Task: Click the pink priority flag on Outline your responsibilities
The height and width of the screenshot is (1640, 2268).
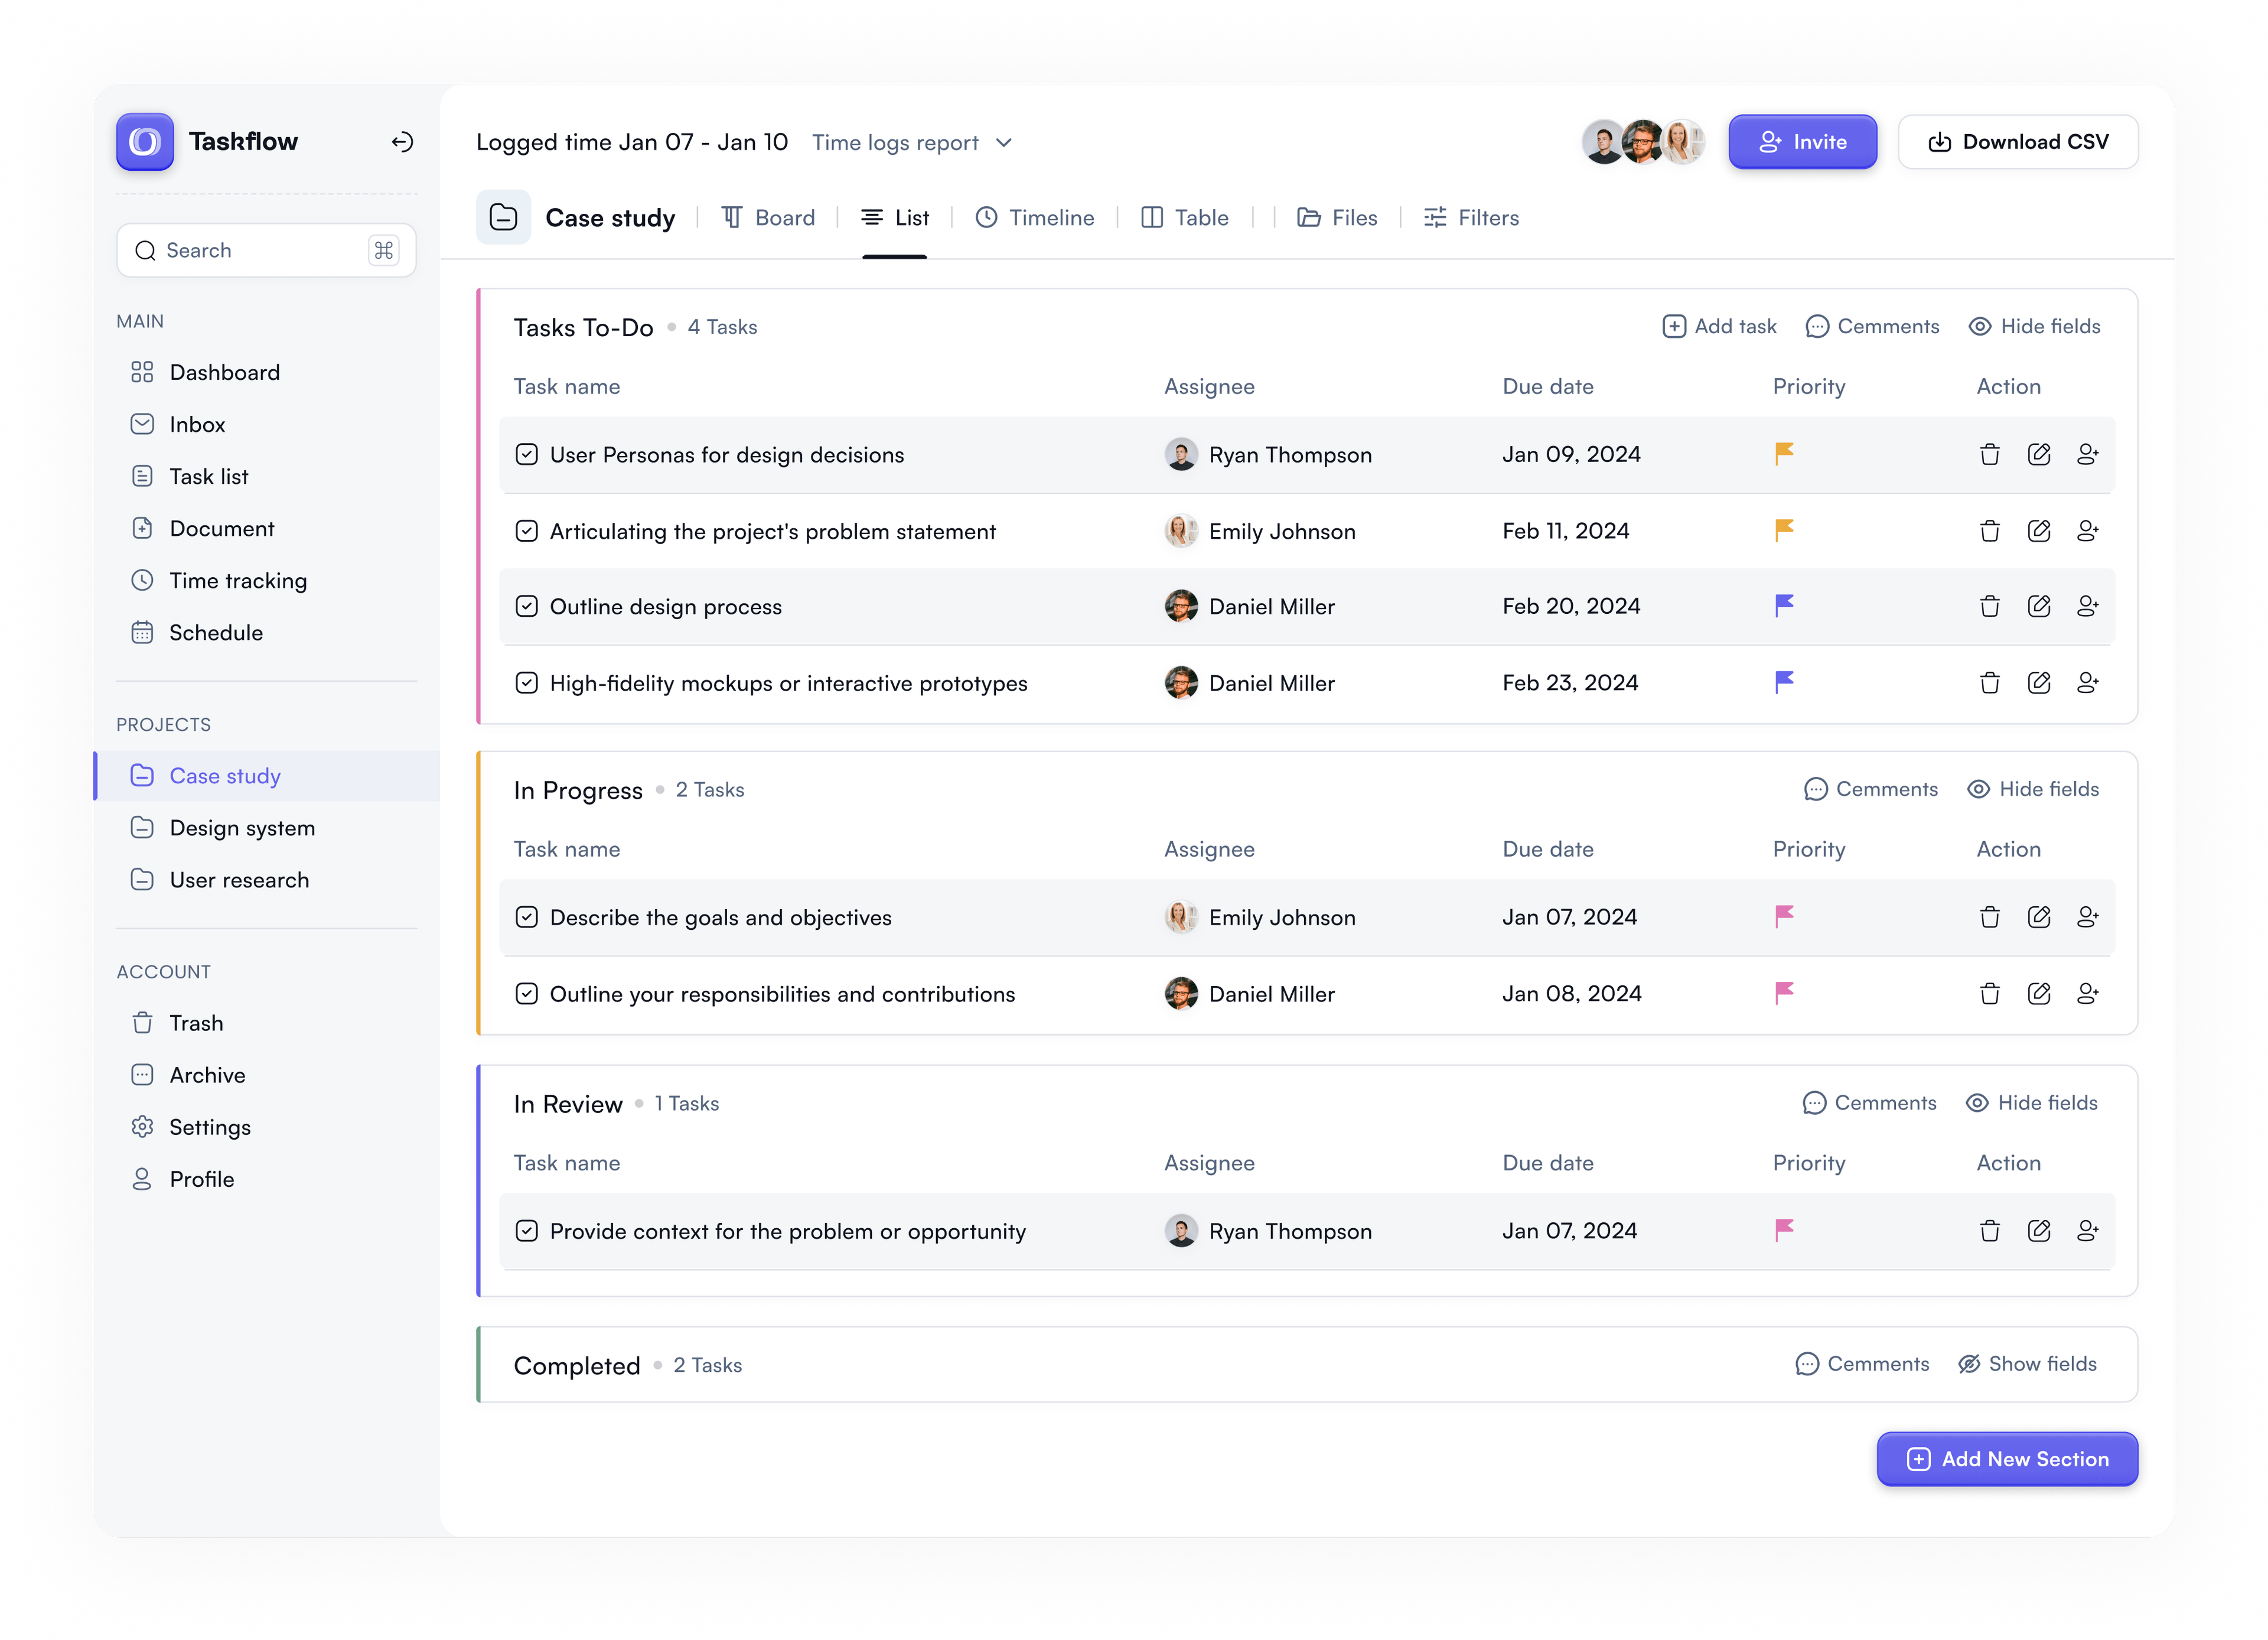Action: (x=1784, y=993)
